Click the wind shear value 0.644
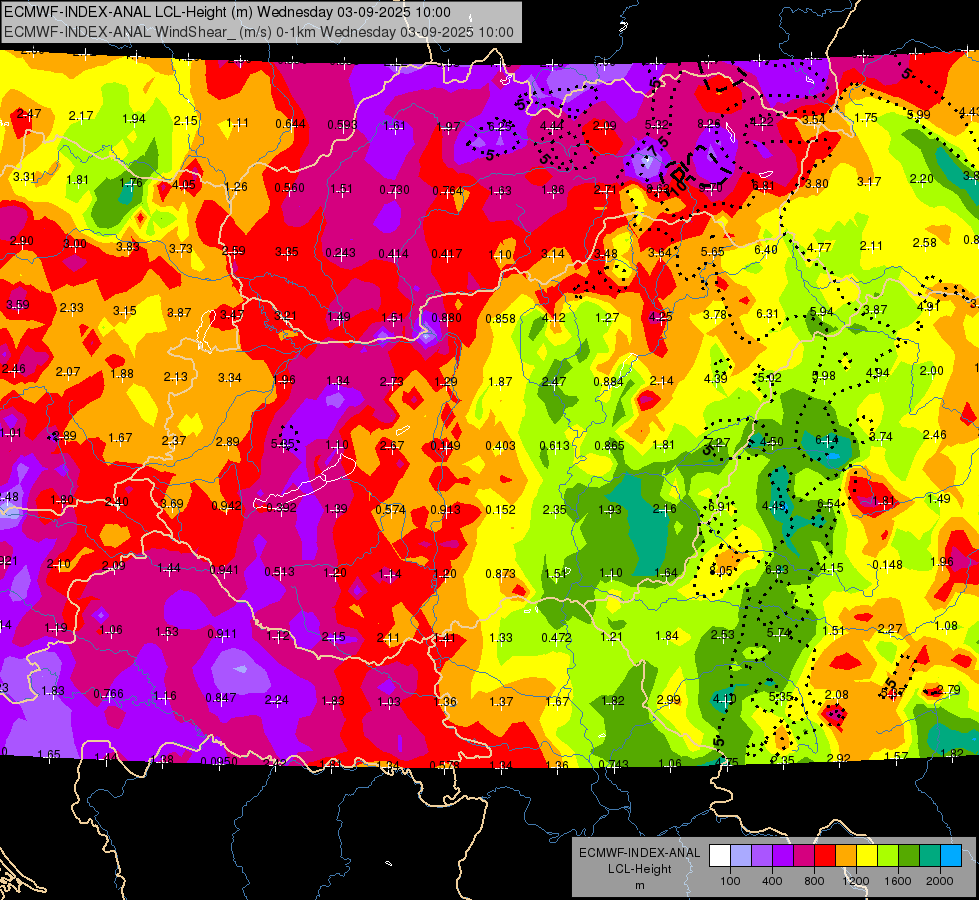The image size is (979, 900). tap(290, 124)
